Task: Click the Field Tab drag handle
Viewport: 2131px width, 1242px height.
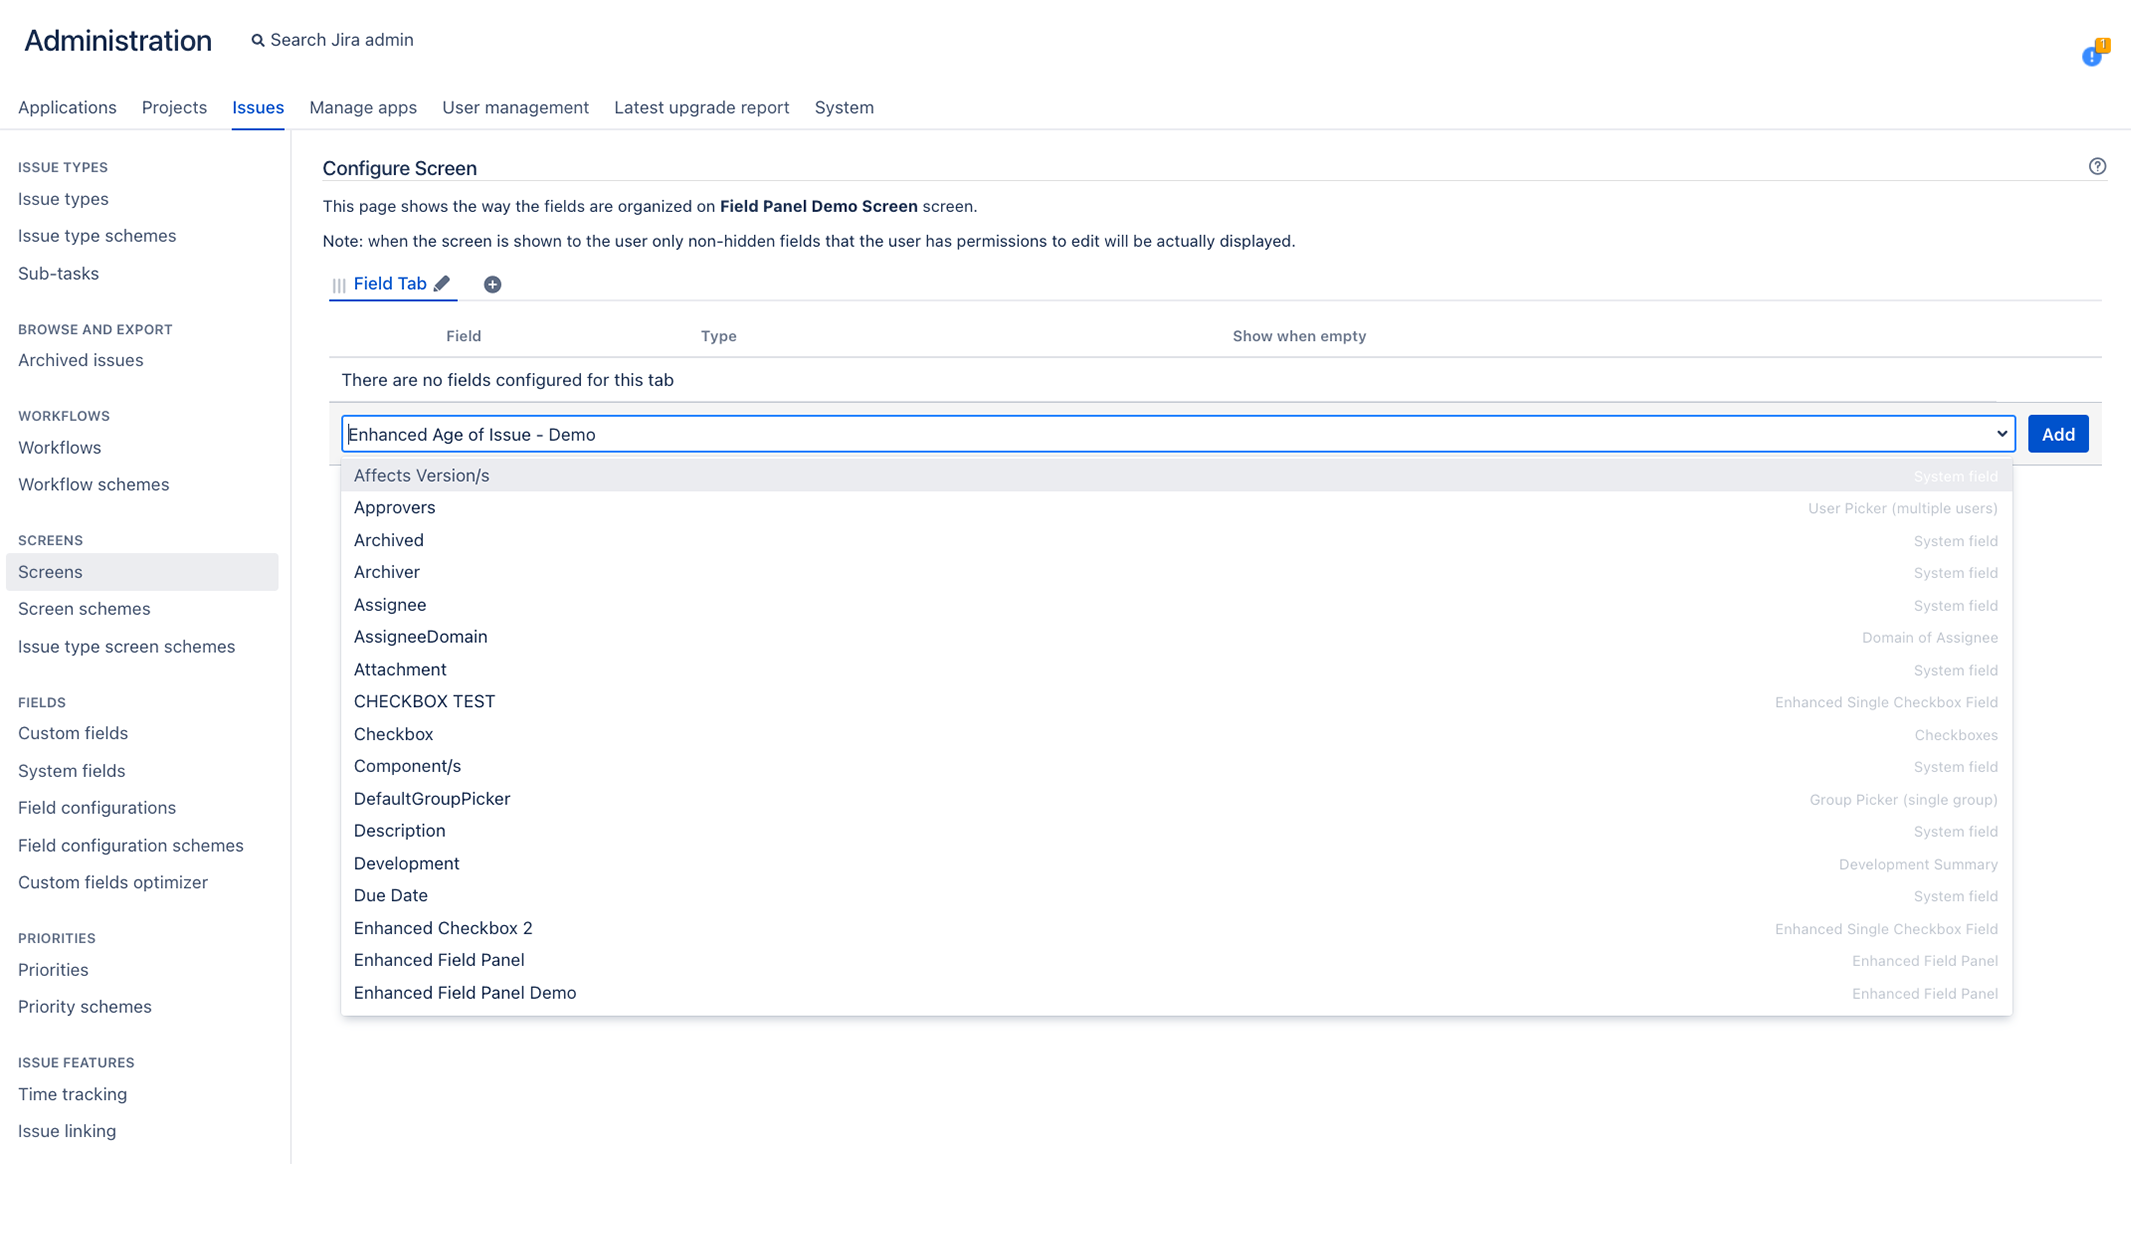Action: pyautogui.click(x=337, y=284)
